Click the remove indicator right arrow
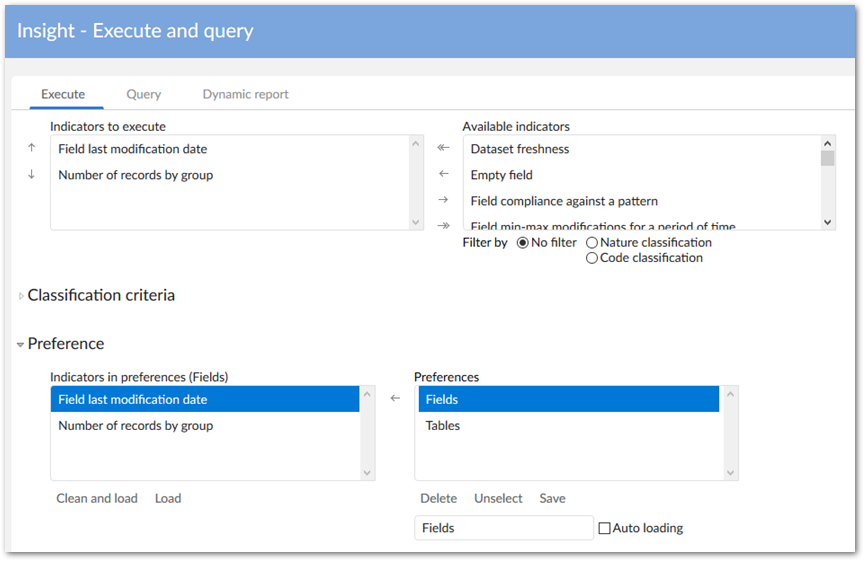The image size is (864, 561). [x=444, y=200]
